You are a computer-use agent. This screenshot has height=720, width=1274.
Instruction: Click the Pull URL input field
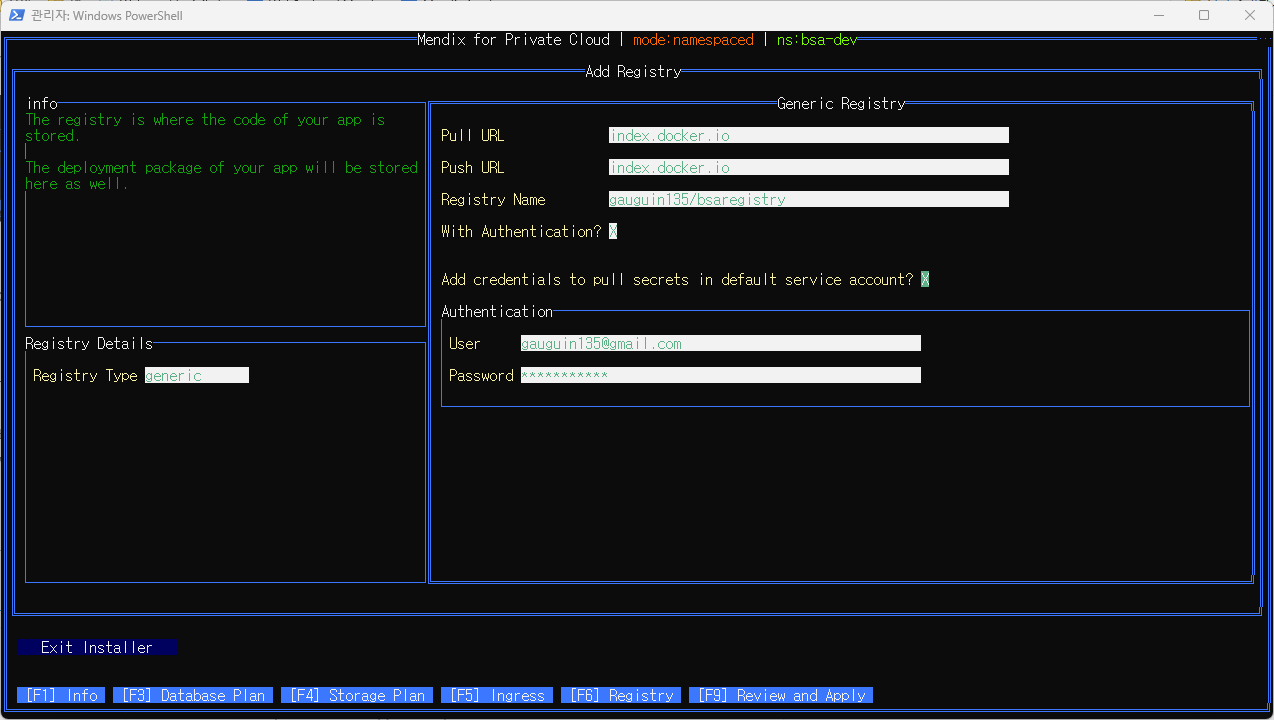(x=809, y=135)
